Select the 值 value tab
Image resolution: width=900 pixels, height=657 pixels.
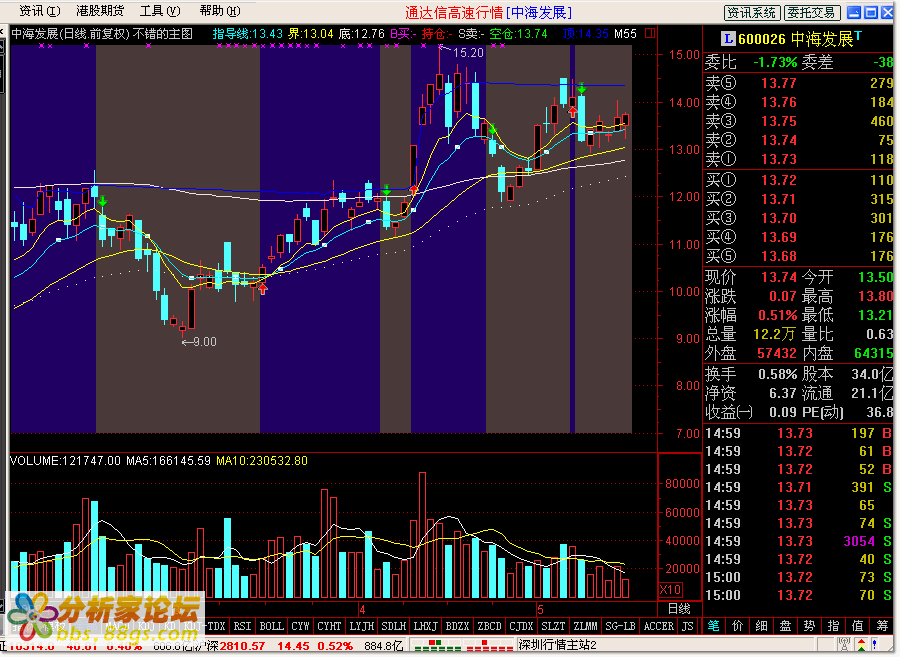coord(857,626)
